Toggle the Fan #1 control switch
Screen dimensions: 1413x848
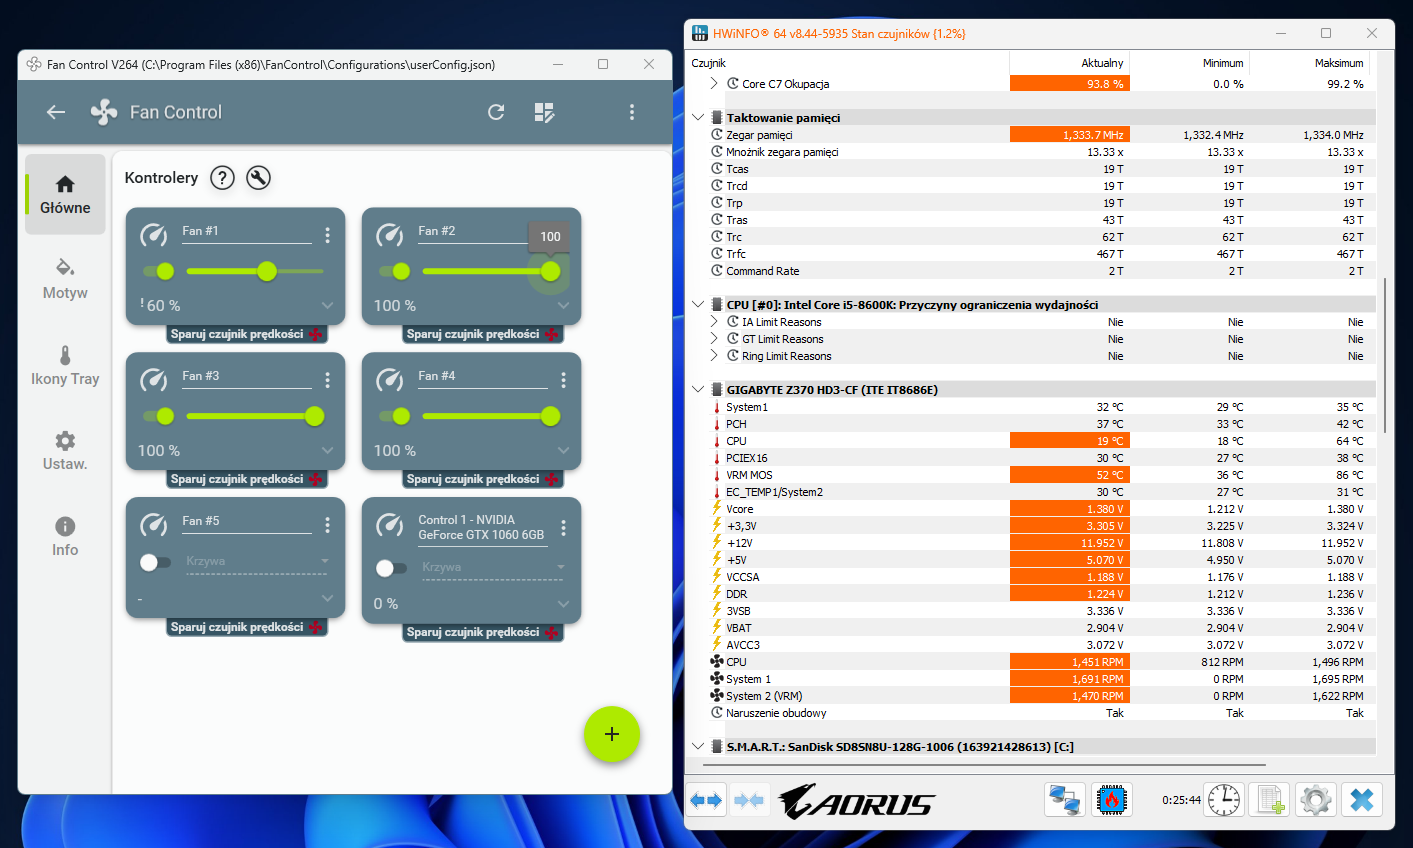pos(158,271)
